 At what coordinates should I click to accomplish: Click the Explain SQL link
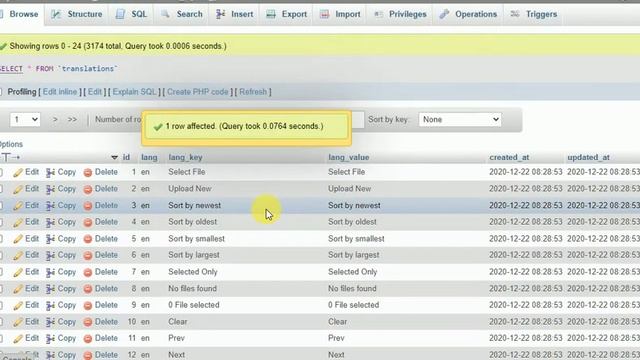tap(135, 92)
